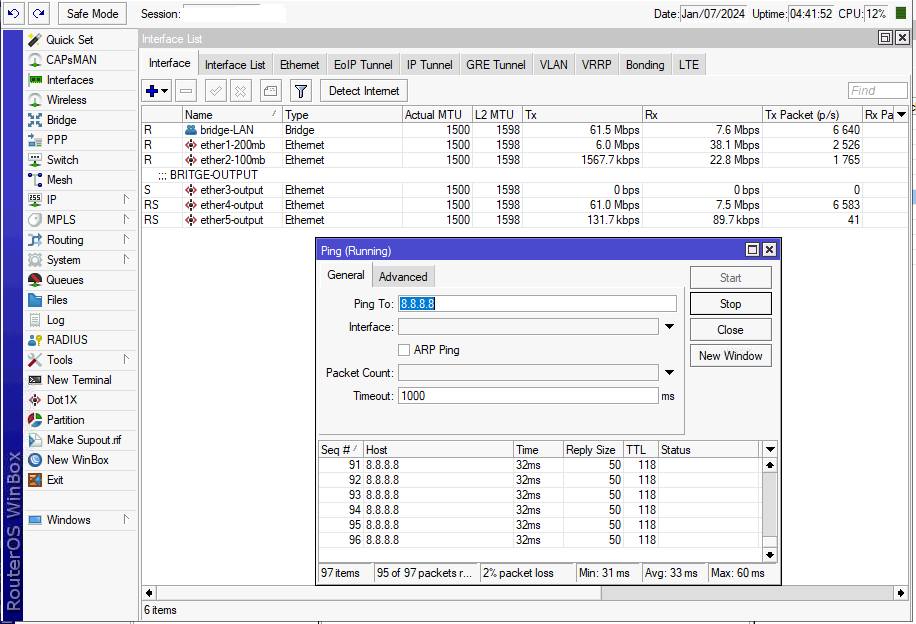Viewport: 916px width, 624px height.
Task: Open Dot1X in sidebar
Action: (x=61, y=400)
